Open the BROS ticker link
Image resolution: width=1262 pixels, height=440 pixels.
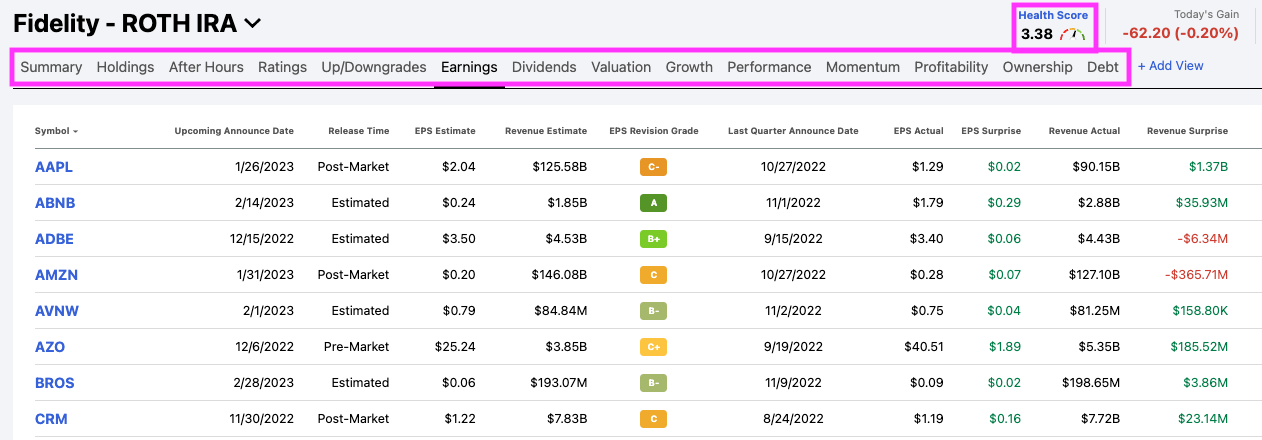[54, 383]
